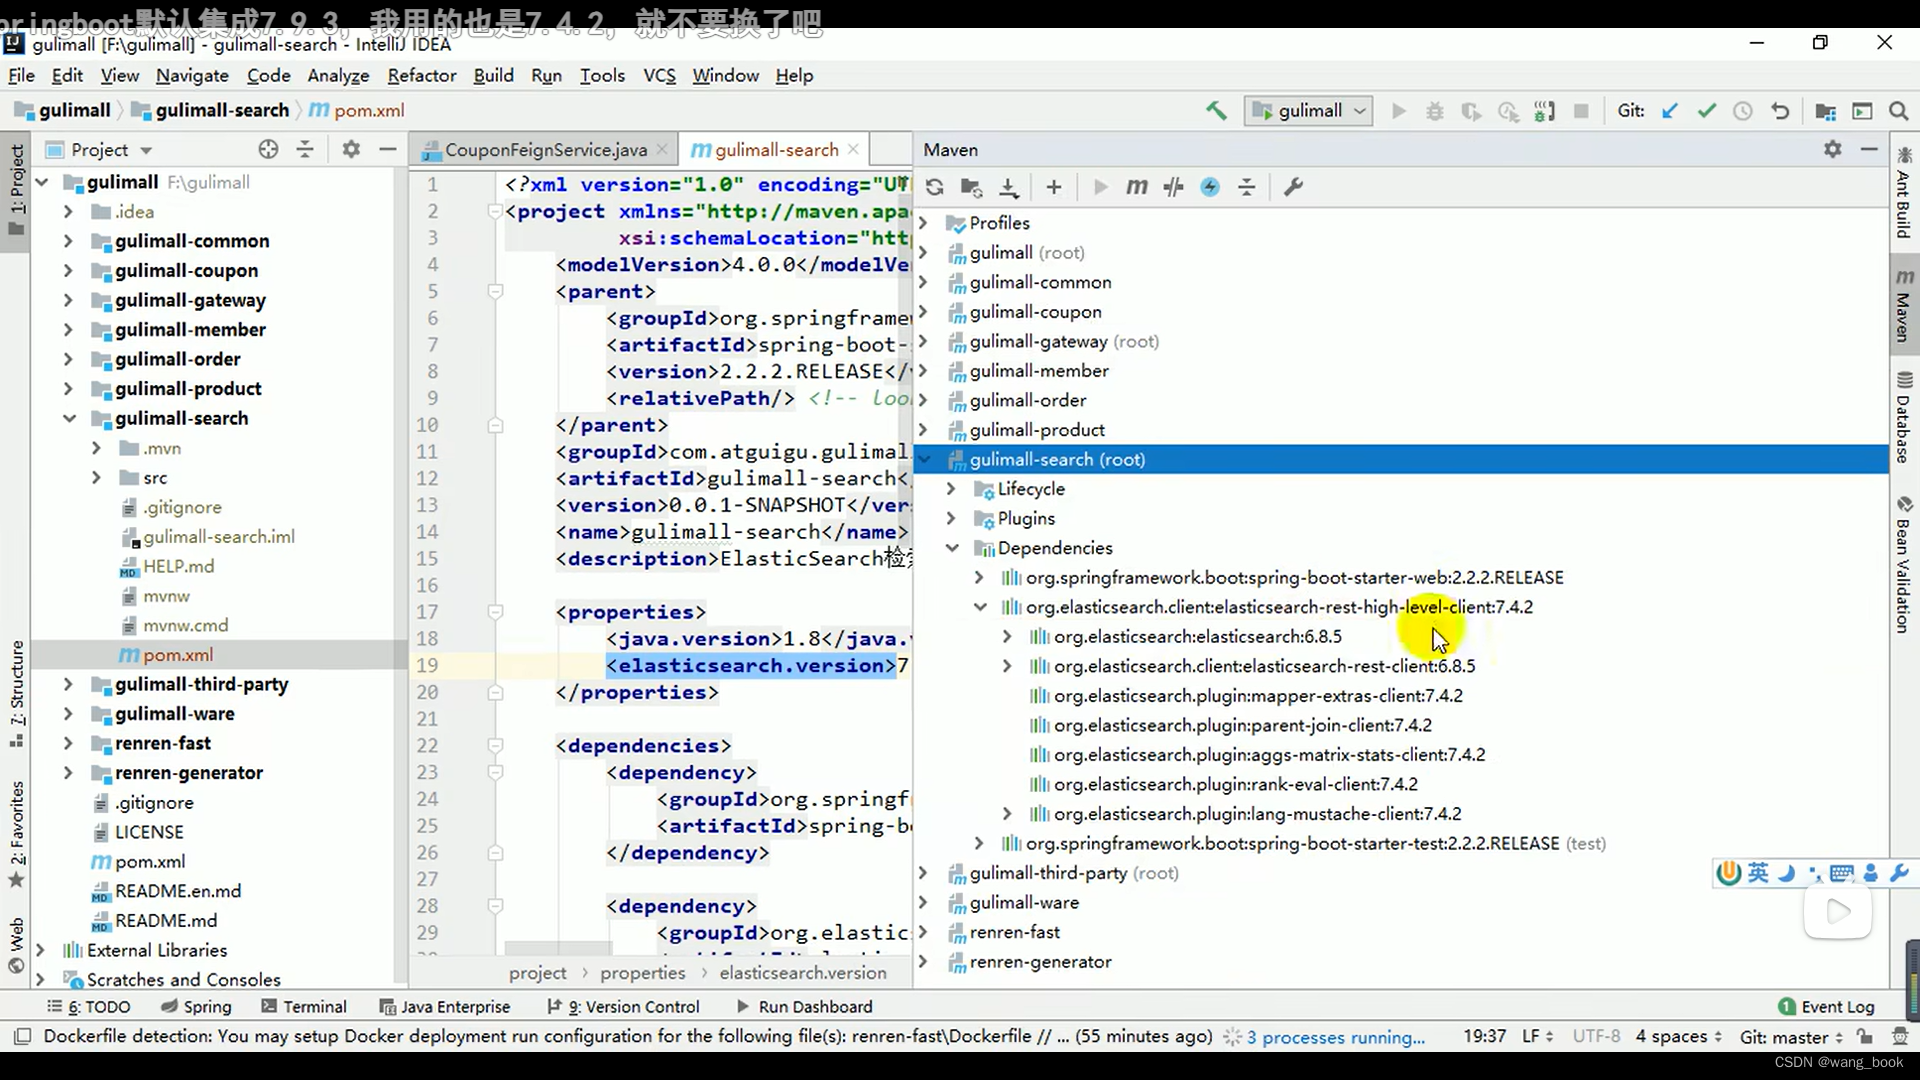Collapse the gulimall-search project folder

[69, 418]
